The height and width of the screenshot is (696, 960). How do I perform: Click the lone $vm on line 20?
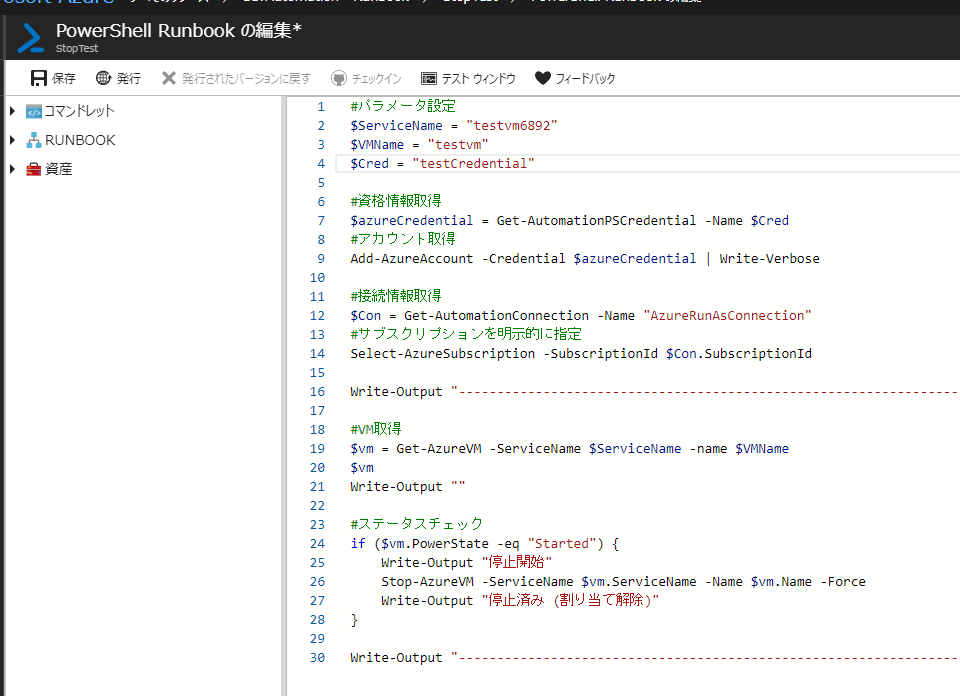(x=362, y=468)
